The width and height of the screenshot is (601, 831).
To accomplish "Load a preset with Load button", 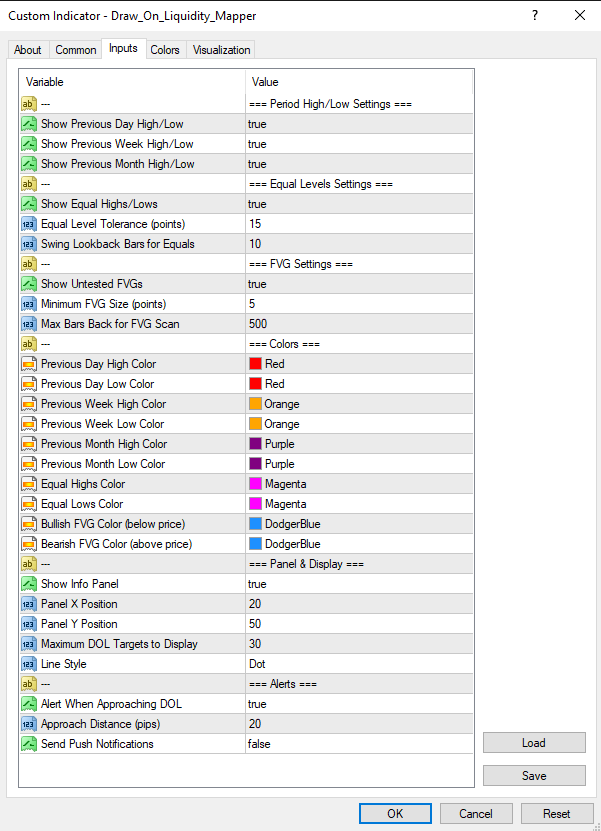I will 534,743.
